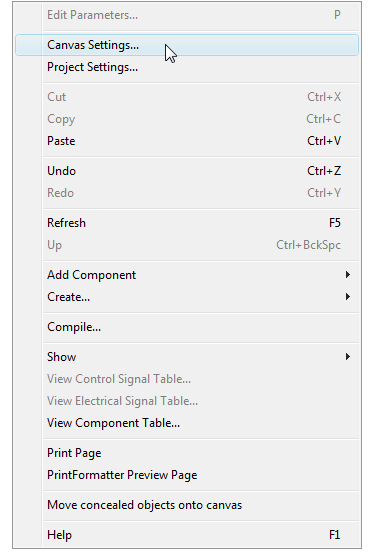Image resolution: width=374 pixels, height=552 pixels.
Task: Click Refresh menu entry
Action: pos(187,223)
